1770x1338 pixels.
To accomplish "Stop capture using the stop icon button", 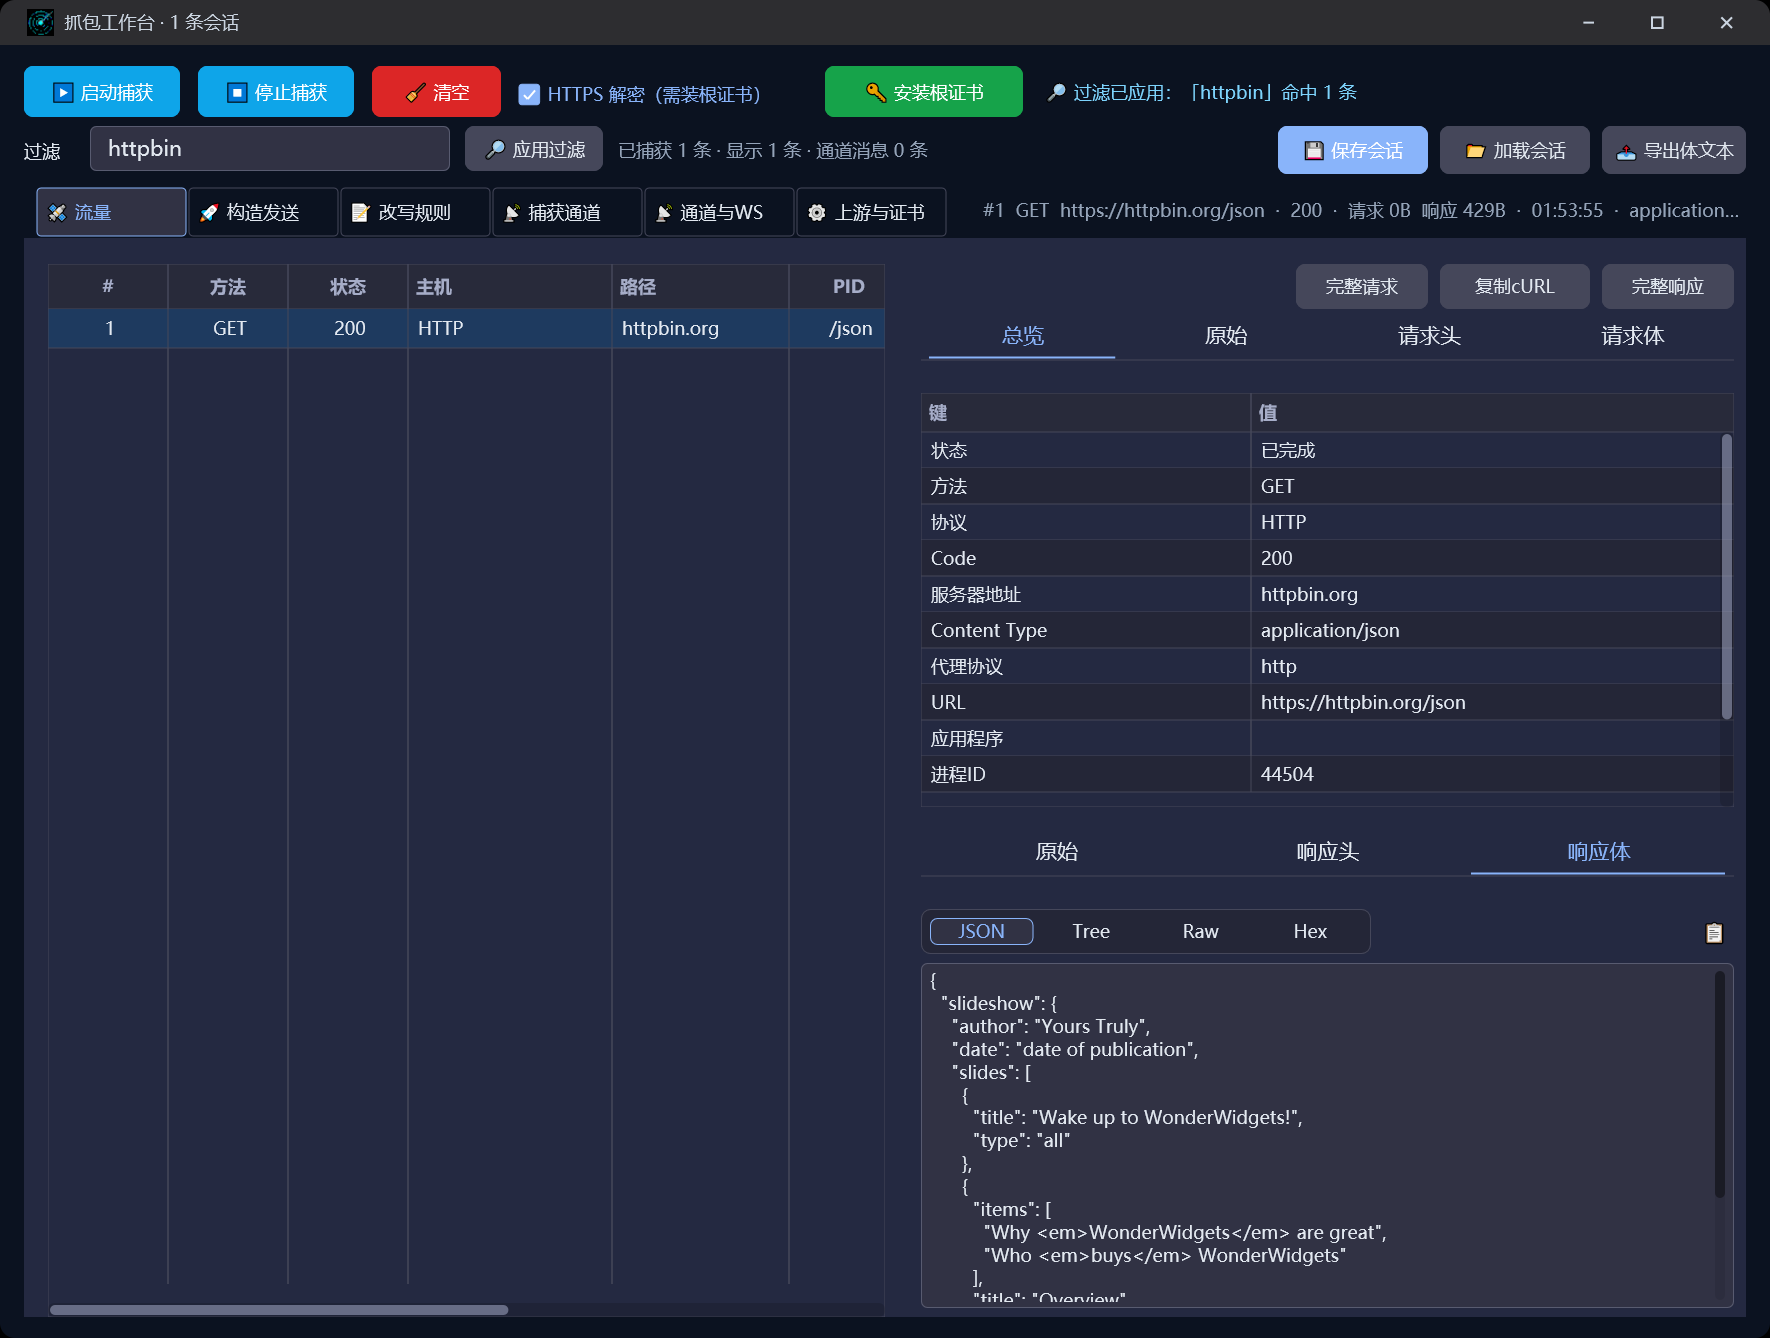I will pos(276,92).
